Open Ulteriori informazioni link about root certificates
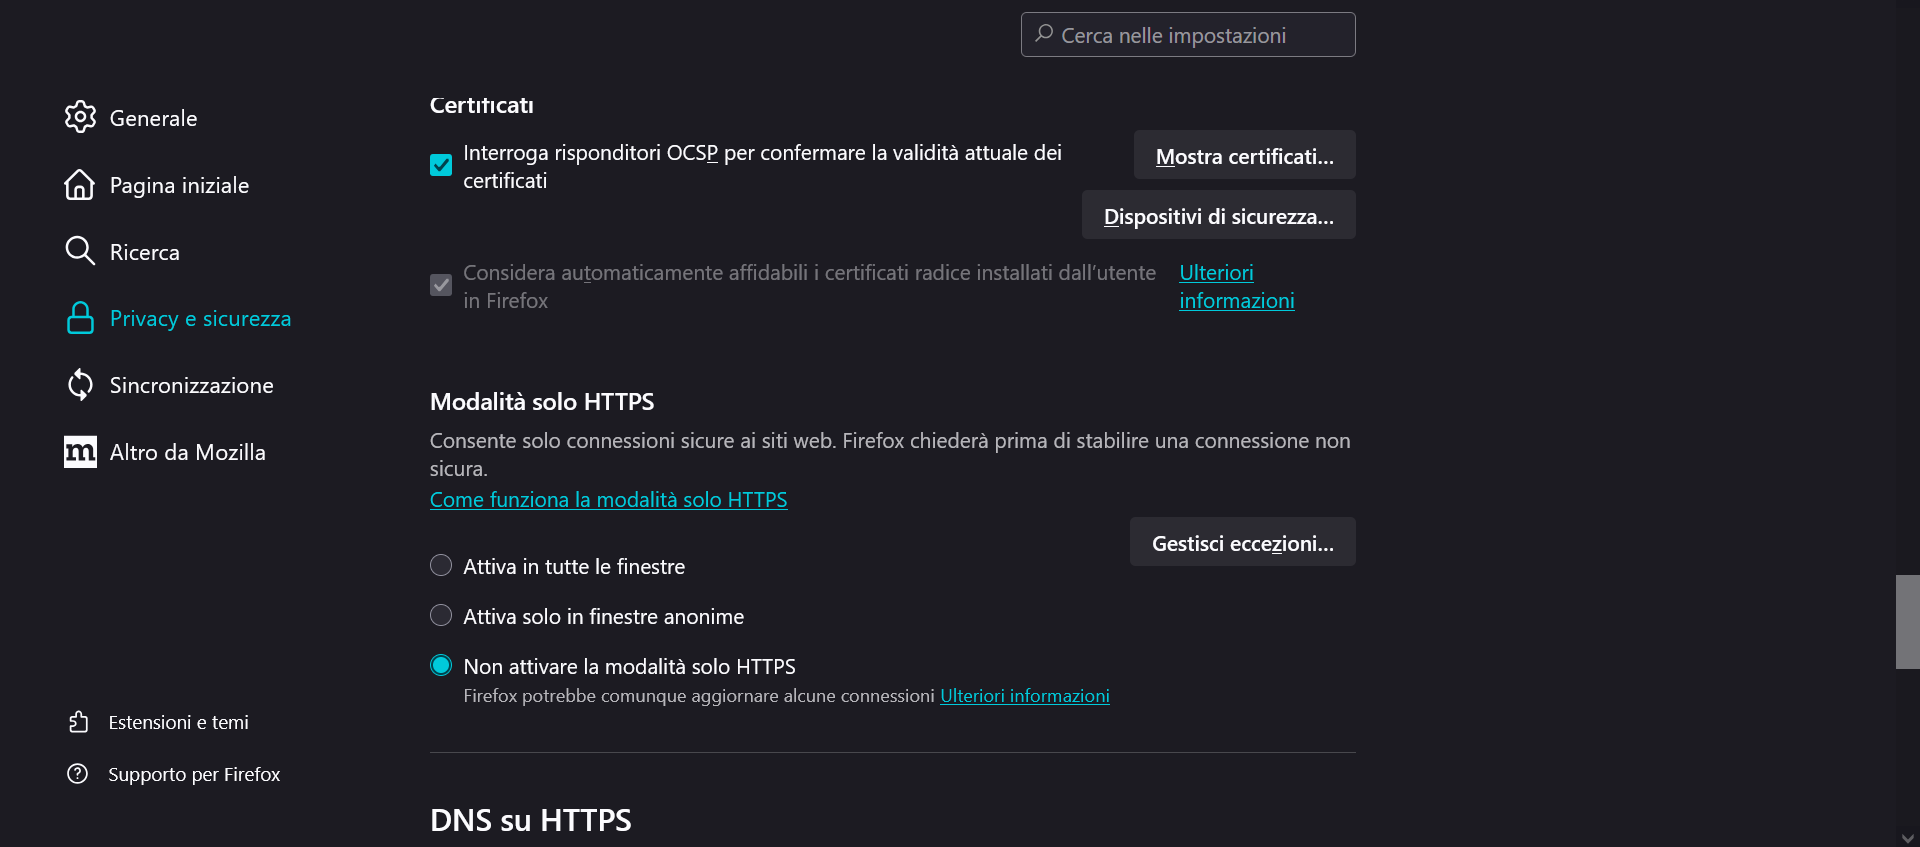The image size is (1920, 847). (x=1236, y=287)
